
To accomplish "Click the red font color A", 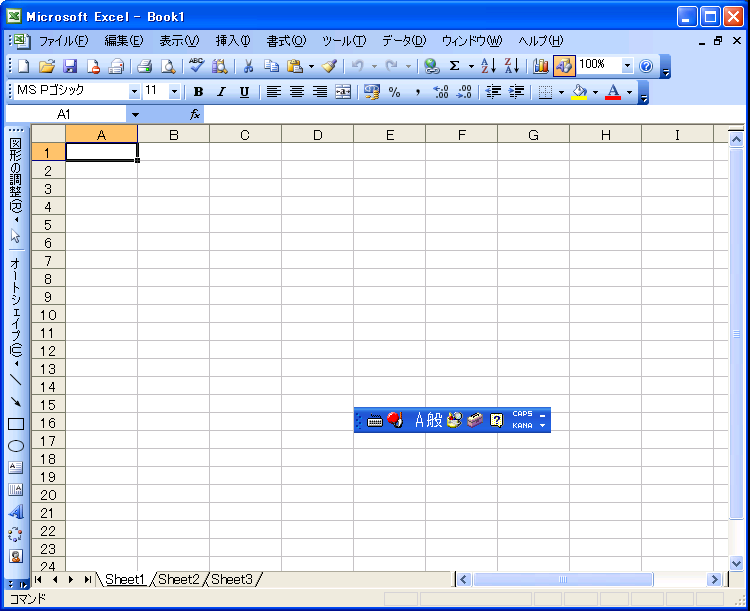I will click(x=613, y=92).
